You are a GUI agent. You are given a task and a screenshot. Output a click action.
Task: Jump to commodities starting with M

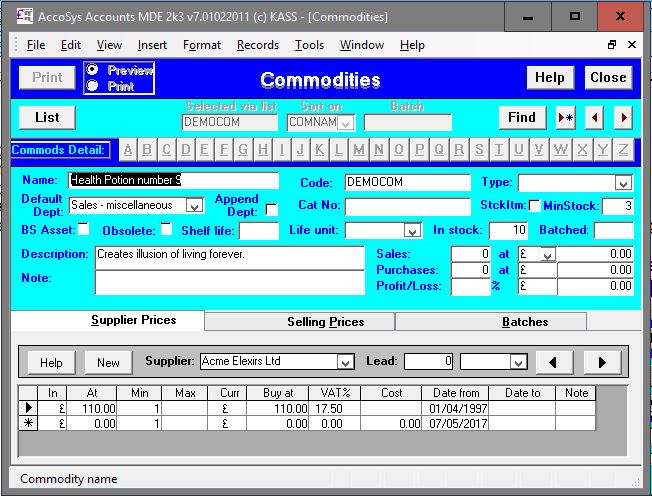tap(359, 150)
